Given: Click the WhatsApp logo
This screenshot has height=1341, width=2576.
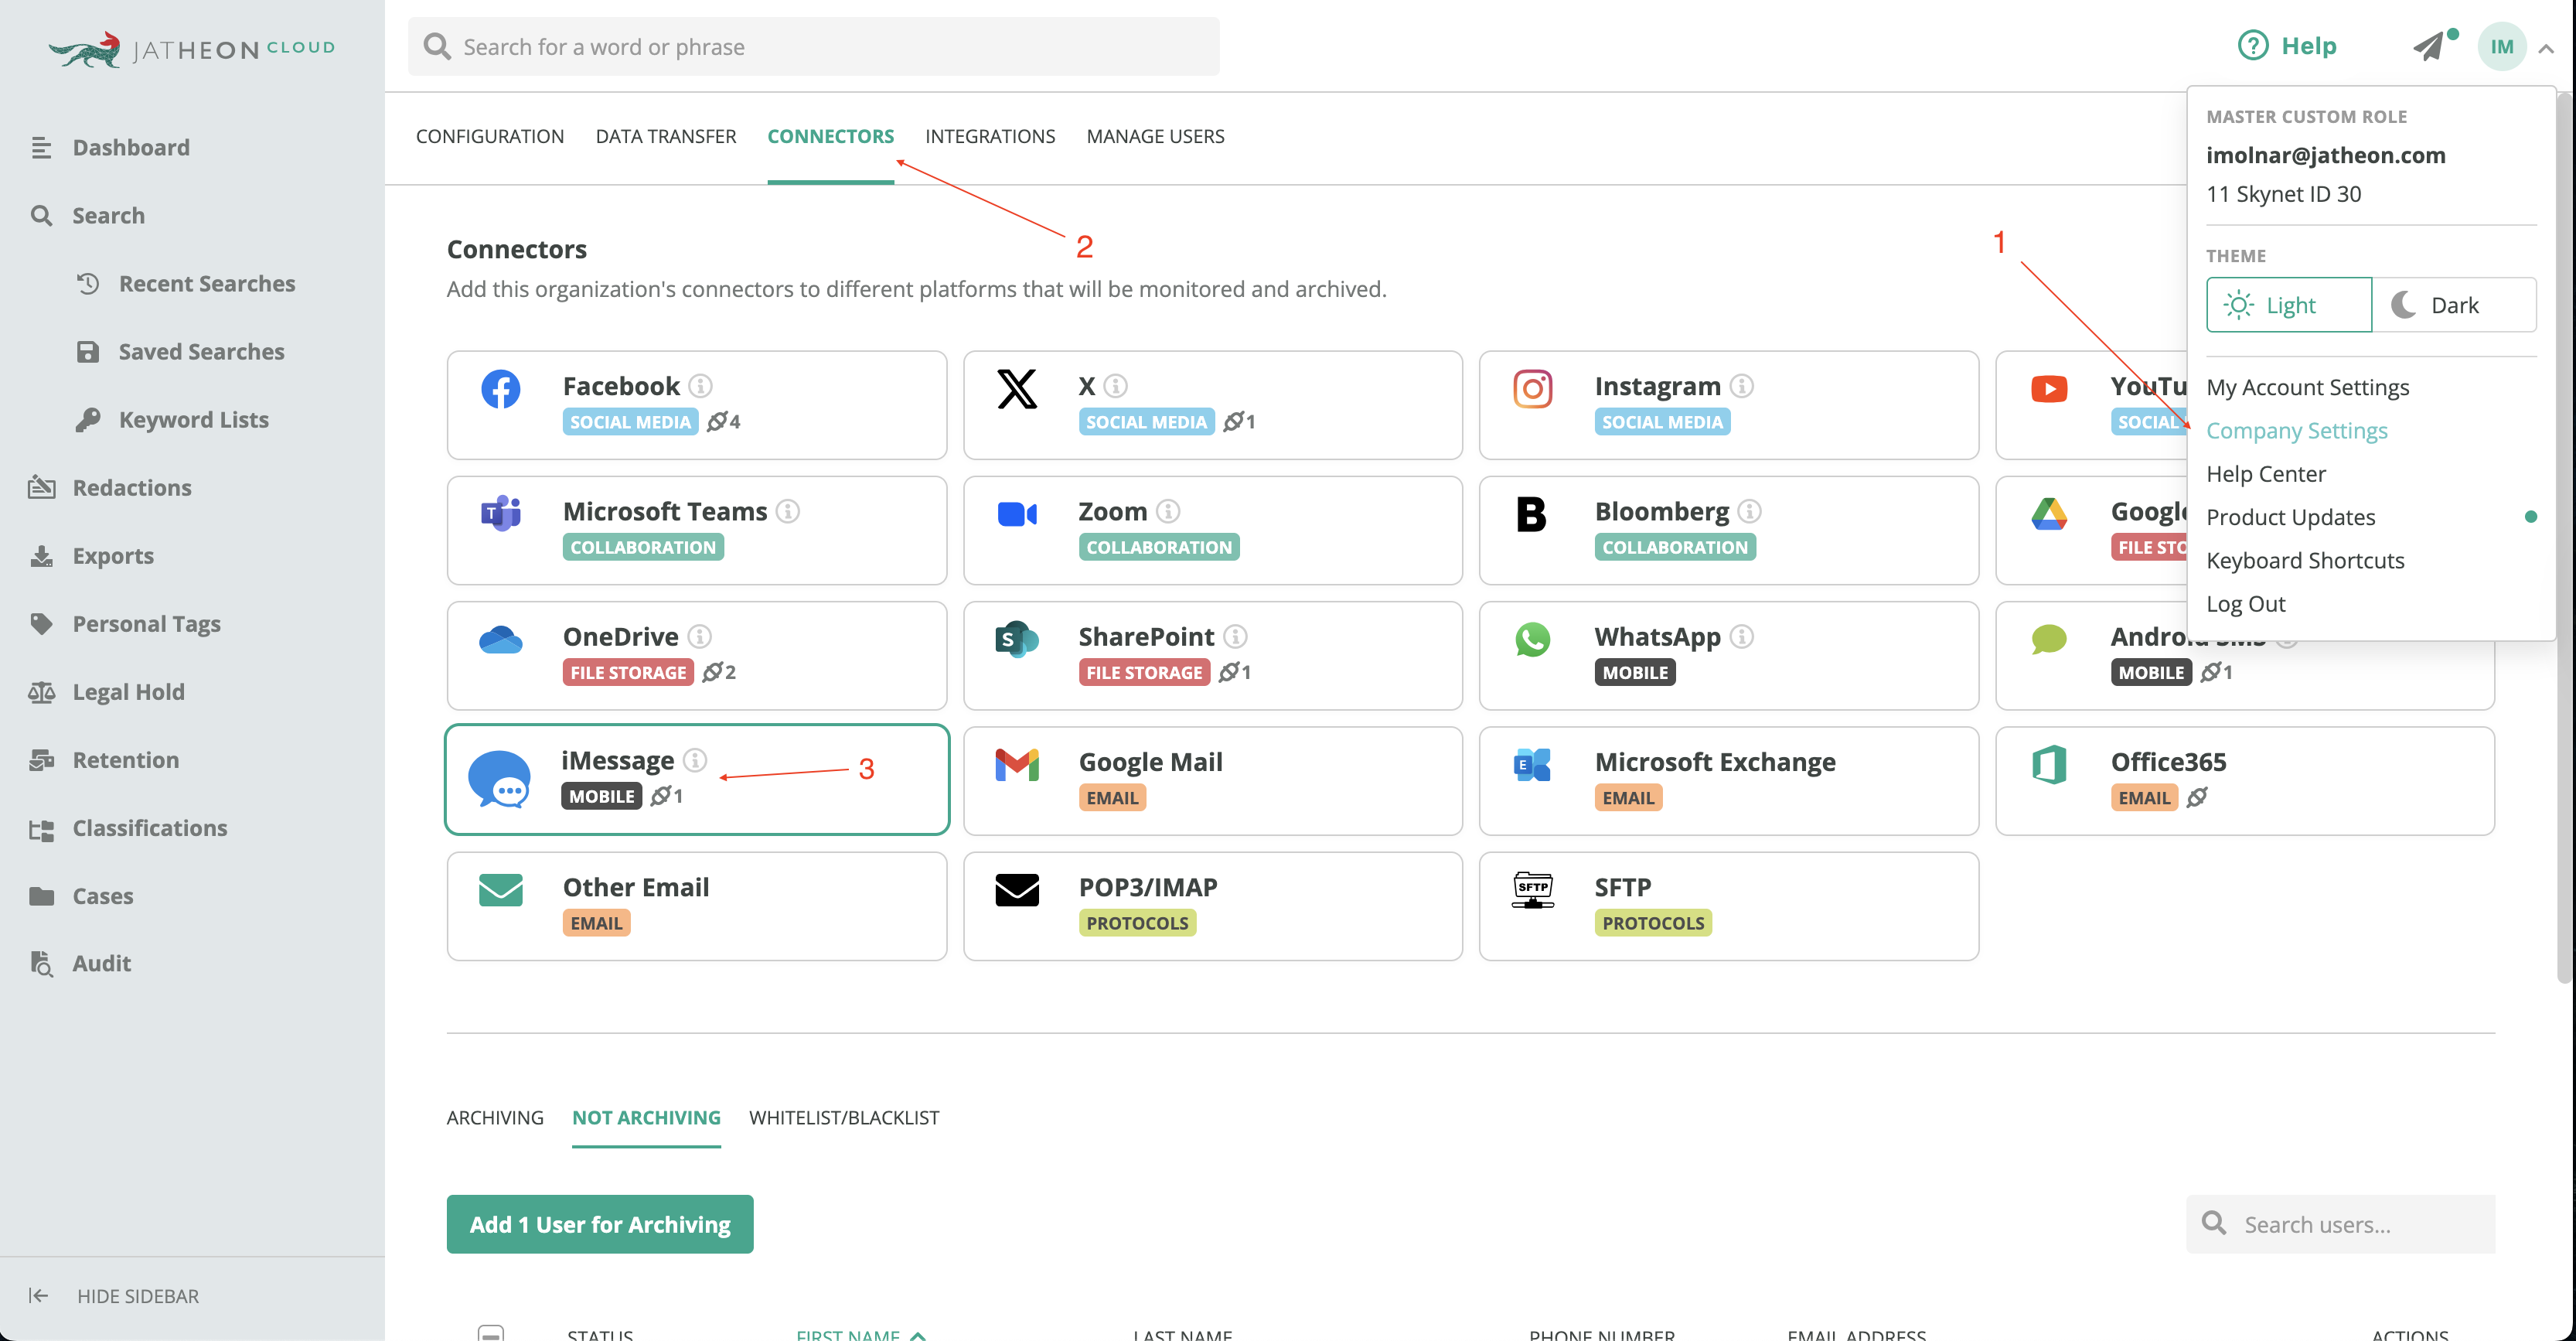Looking at the screenshot, I should pos(1532,639).
